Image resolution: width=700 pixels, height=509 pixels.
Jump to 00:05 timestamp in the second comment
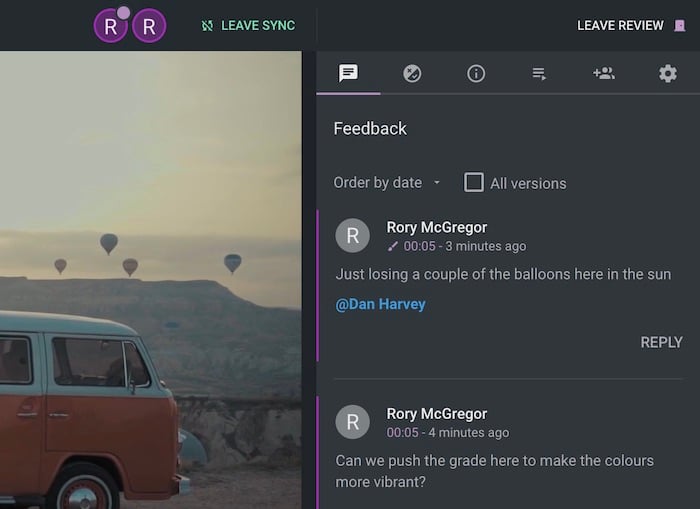click(403, 432)
